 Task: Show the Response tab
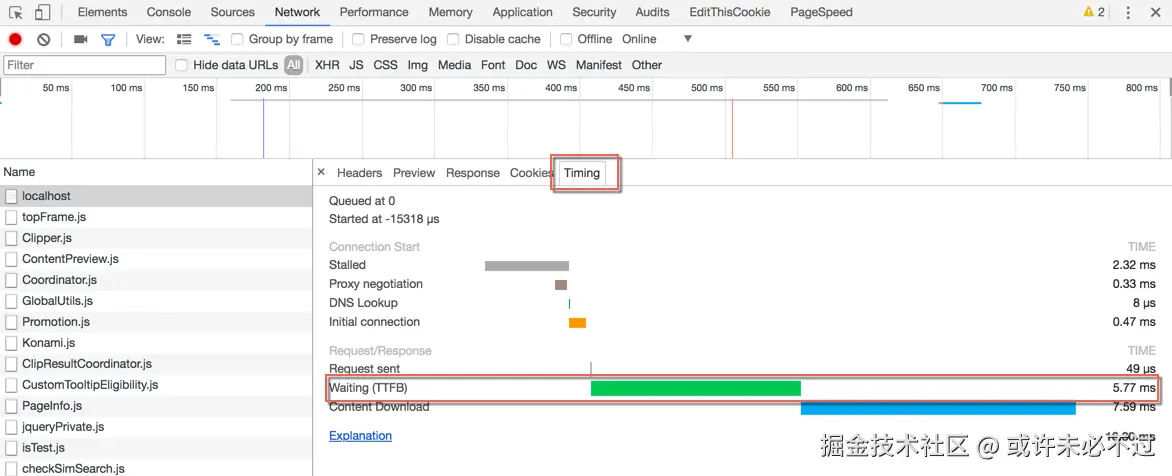[x=472, y=173]
